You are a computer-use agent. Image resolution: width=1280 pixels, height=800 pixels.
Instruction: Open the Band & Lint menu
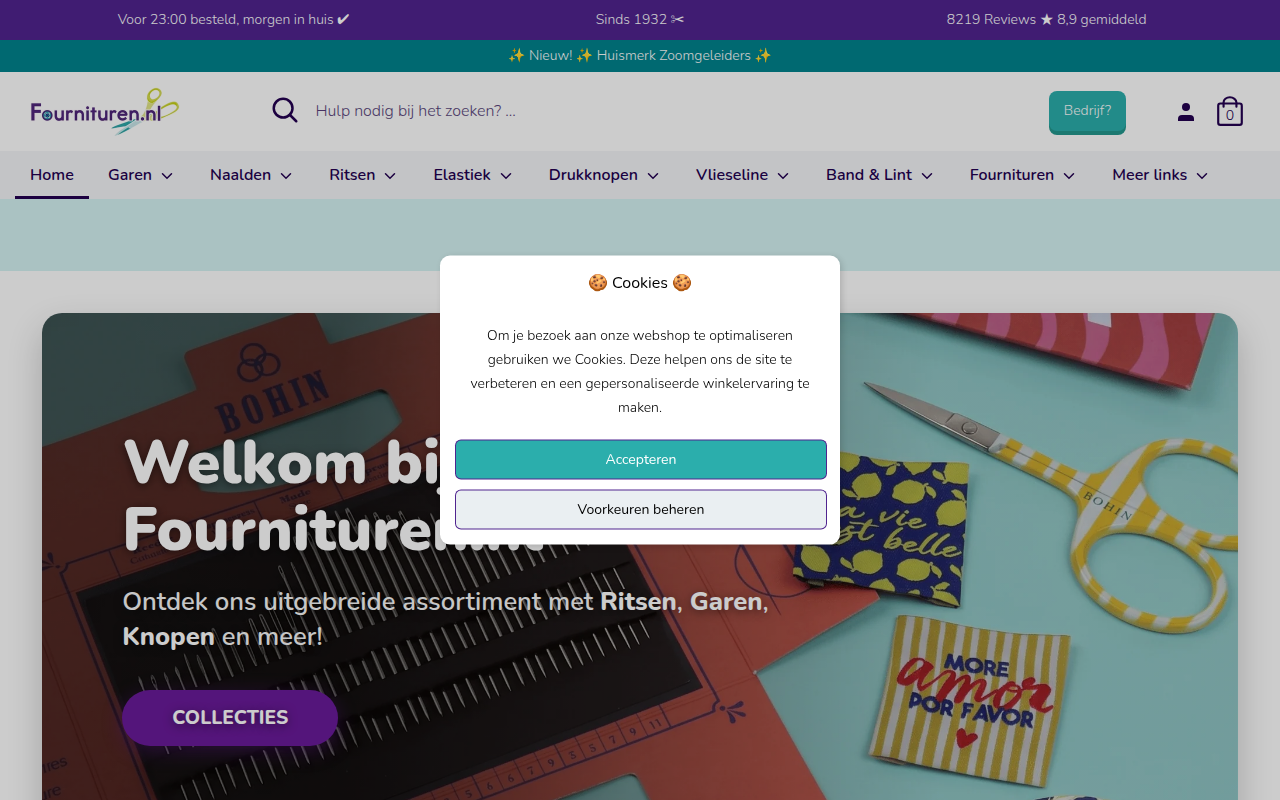coord(880,175)
